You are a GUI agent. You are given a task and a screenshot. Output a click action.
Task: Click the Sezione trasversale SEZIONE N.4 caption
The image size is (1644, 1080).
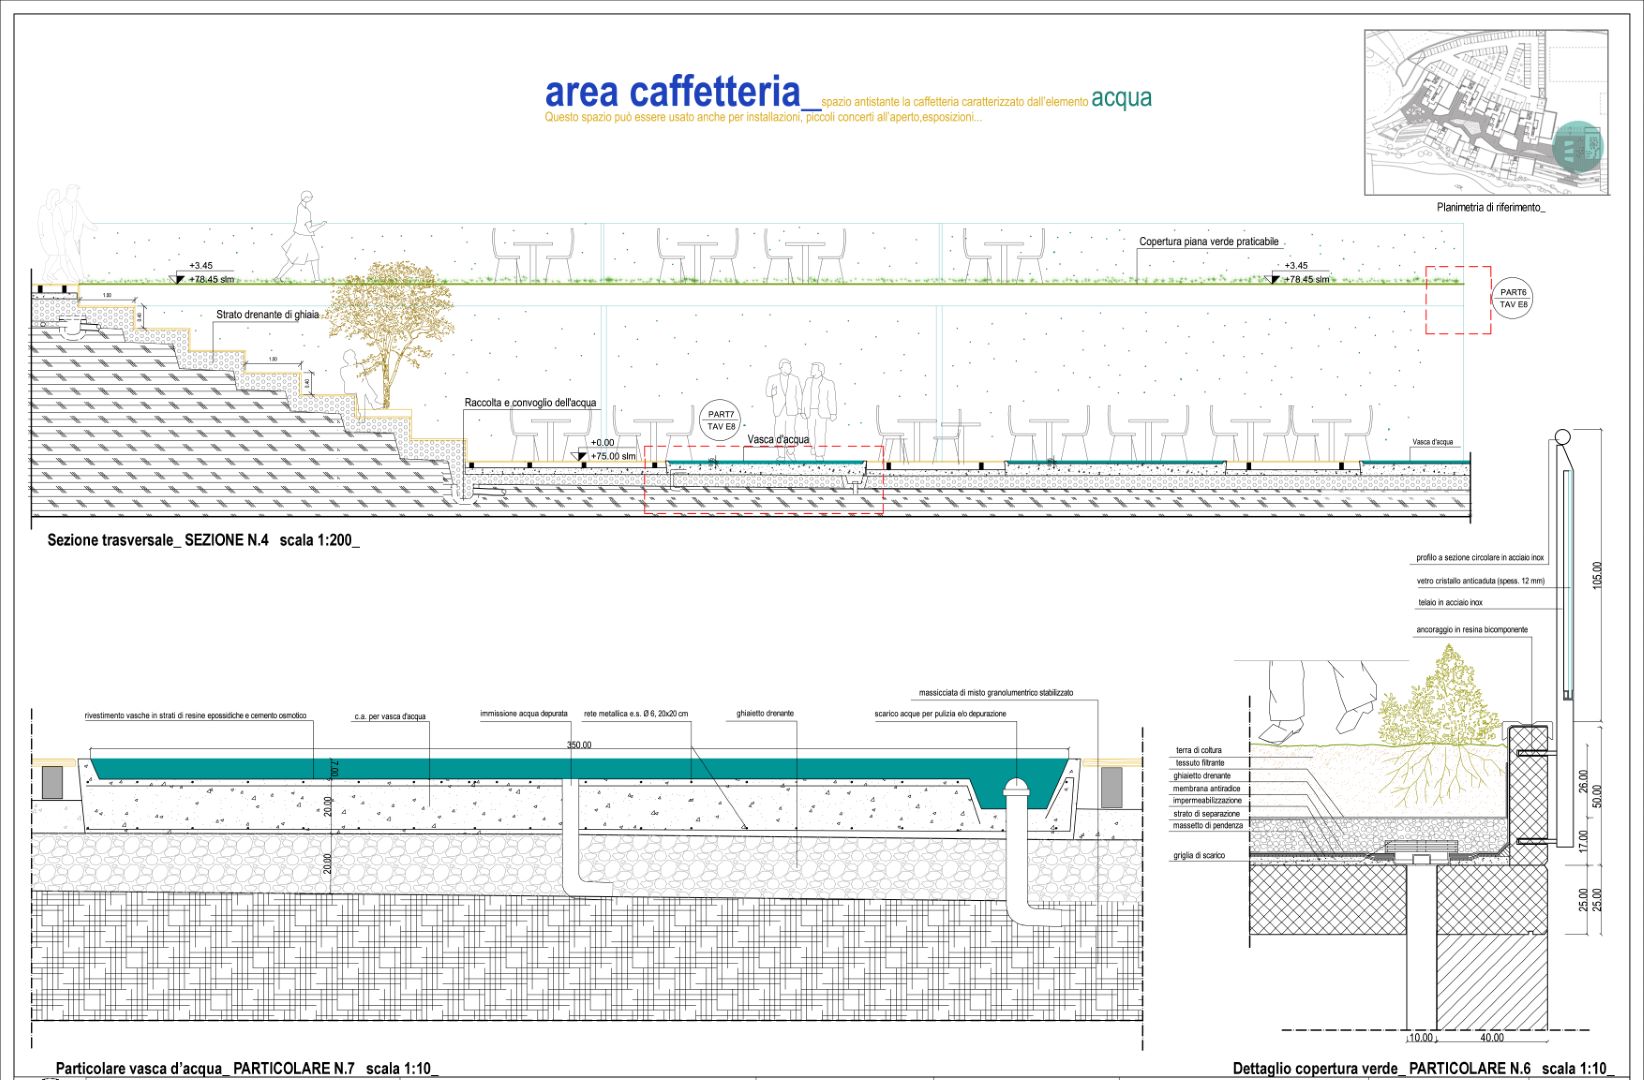pyautogui.click(x=203, y=541)
